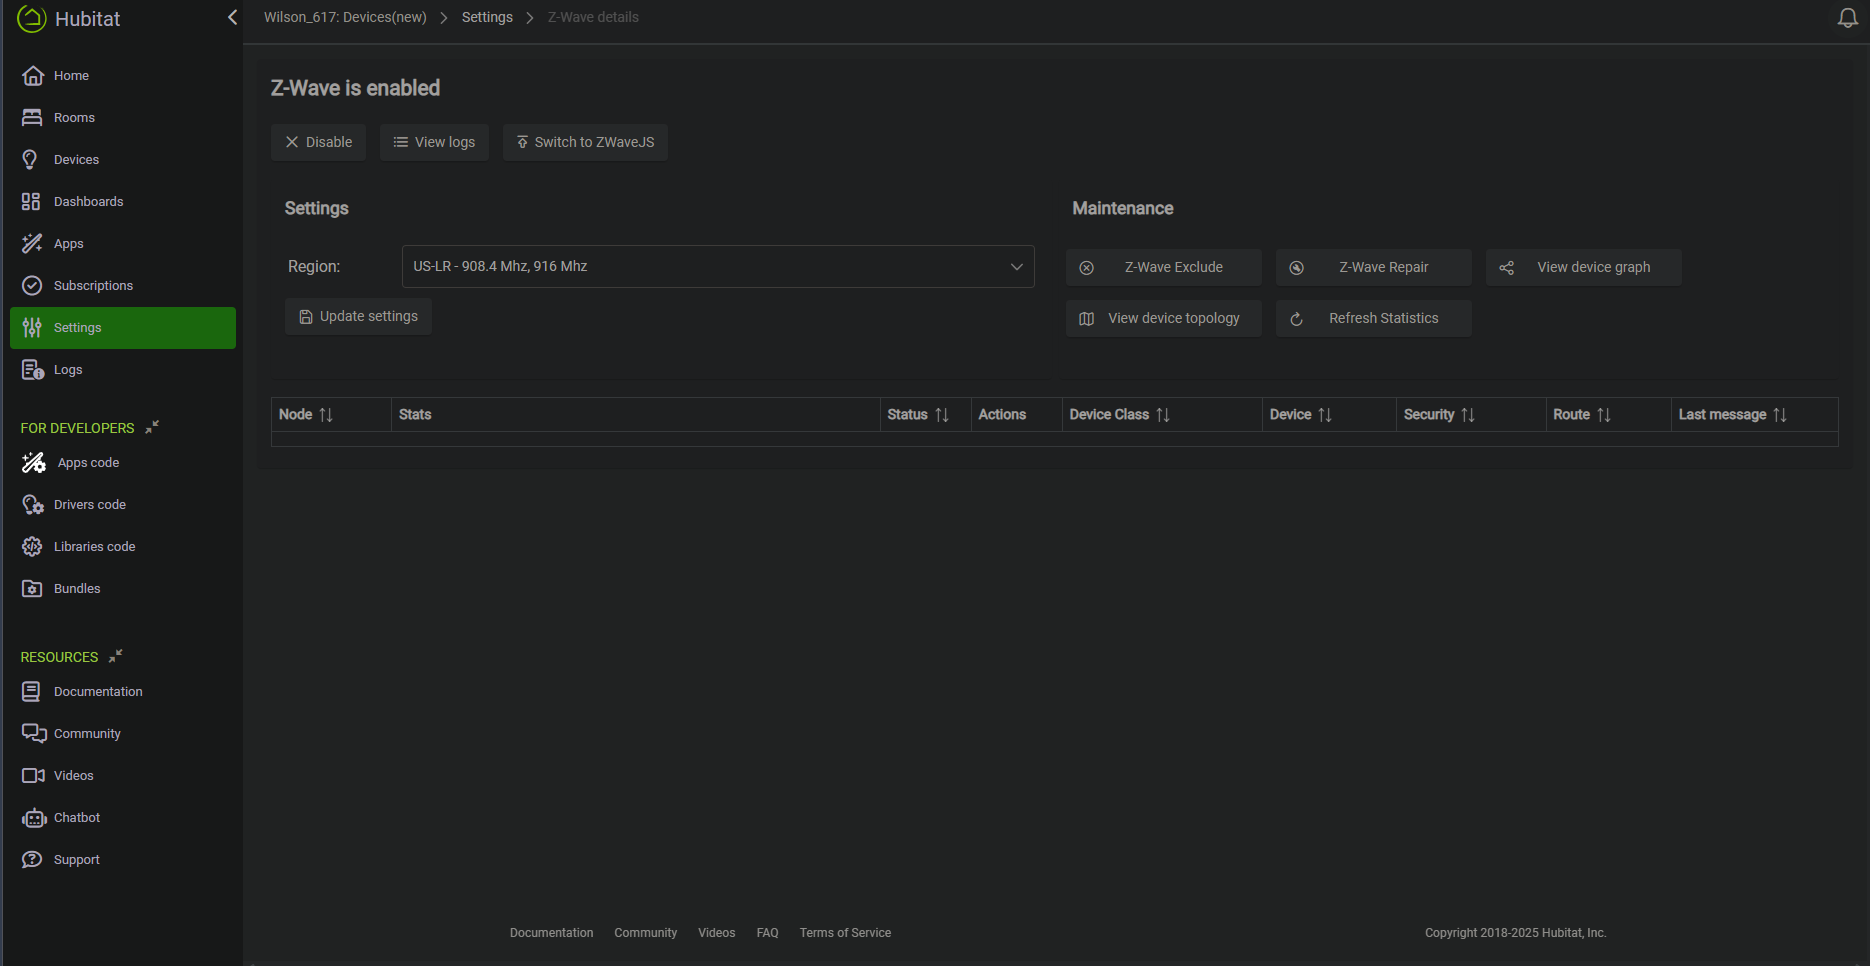Open the Dashboards sidebar icon
The width and height of the screenshot is (1870, 966).
click(32, 202)
